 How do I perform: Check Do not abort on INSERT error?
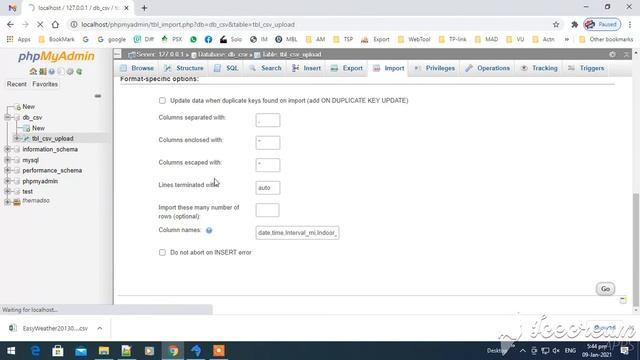(162, 253)
